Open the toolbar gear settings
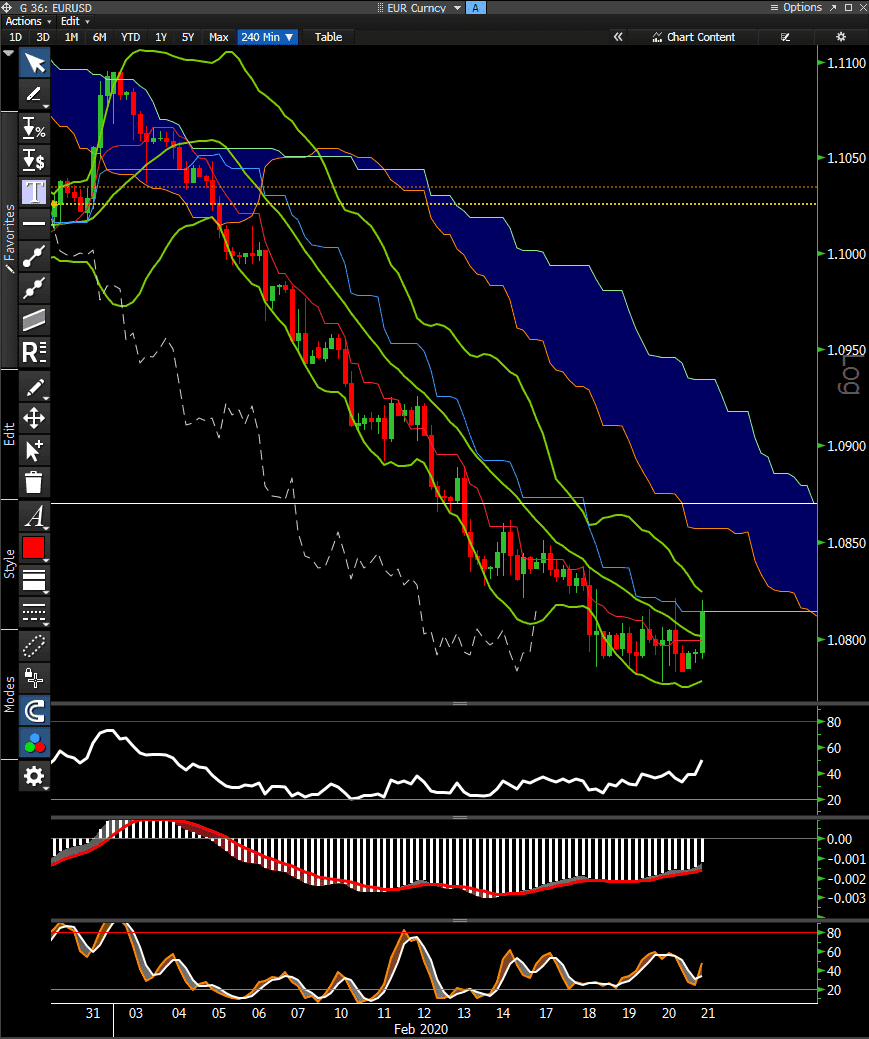This screenshot has height=1039, width=869. point(34,775)
